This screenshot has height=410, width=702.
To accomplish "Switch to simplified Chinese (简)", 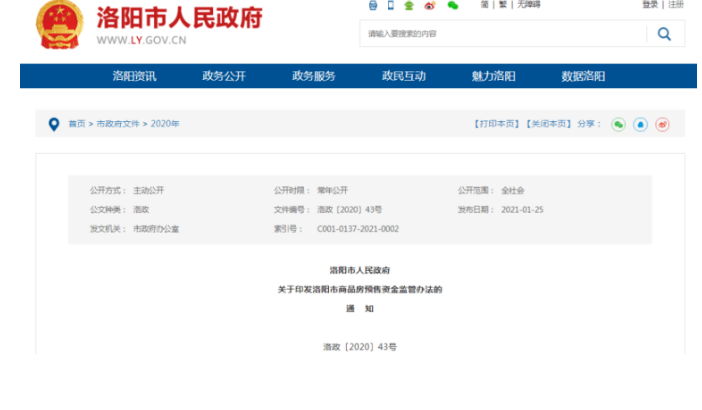I will (x=484, y=5).
